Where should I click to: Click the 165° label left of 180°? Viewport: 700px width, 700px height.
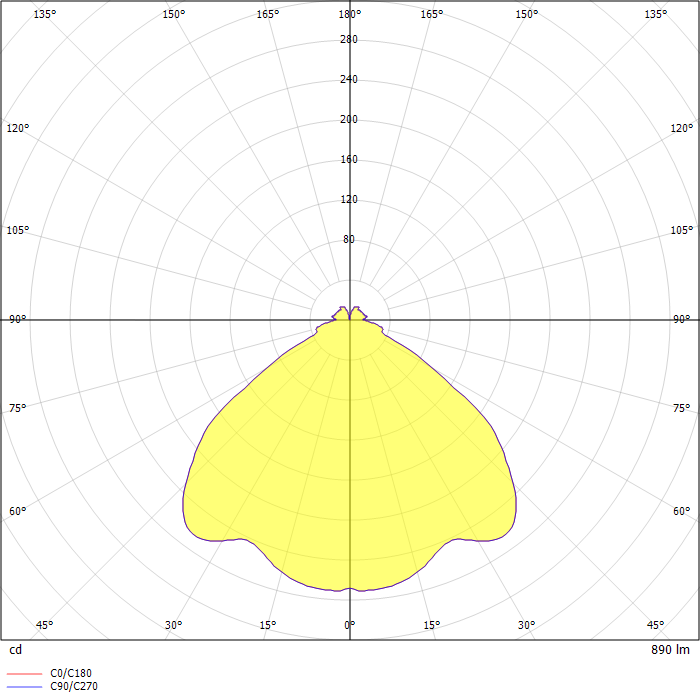[x=267, y=14]
